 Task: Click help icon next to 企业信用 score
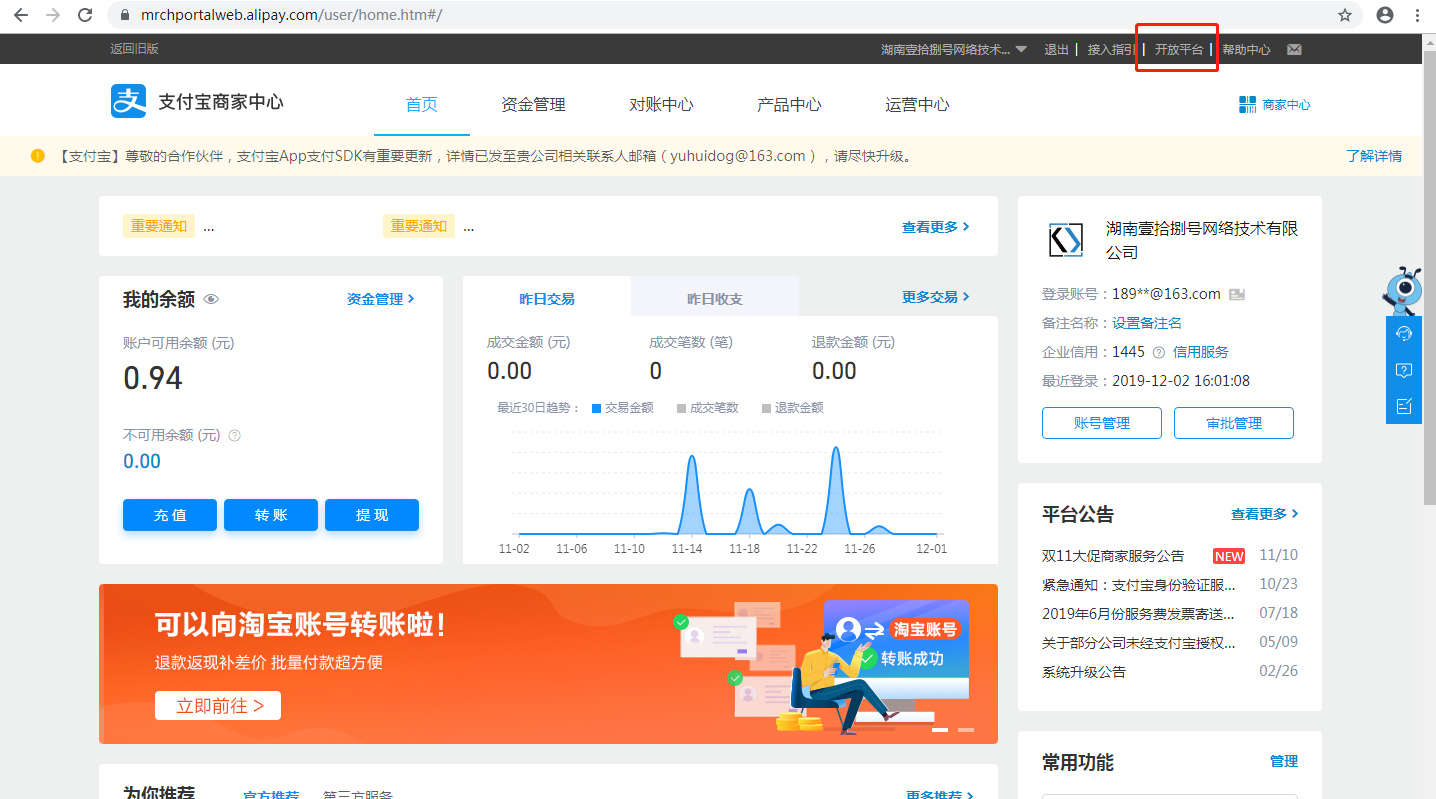(x=1159, y=352)
